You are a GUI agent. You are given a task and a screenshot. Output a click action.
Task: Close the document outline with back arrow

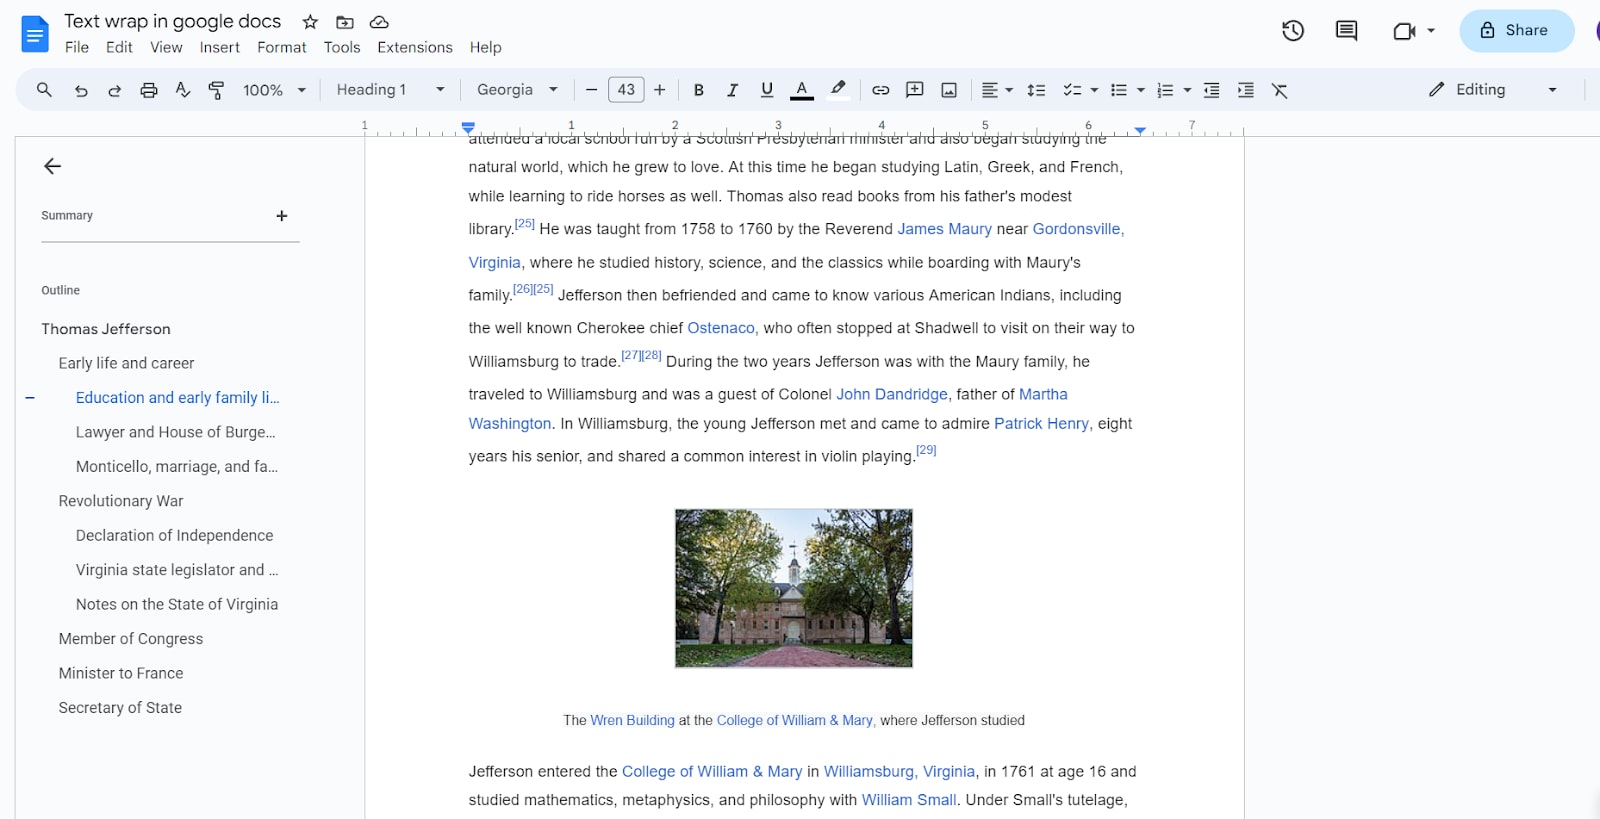click(53, 166)
